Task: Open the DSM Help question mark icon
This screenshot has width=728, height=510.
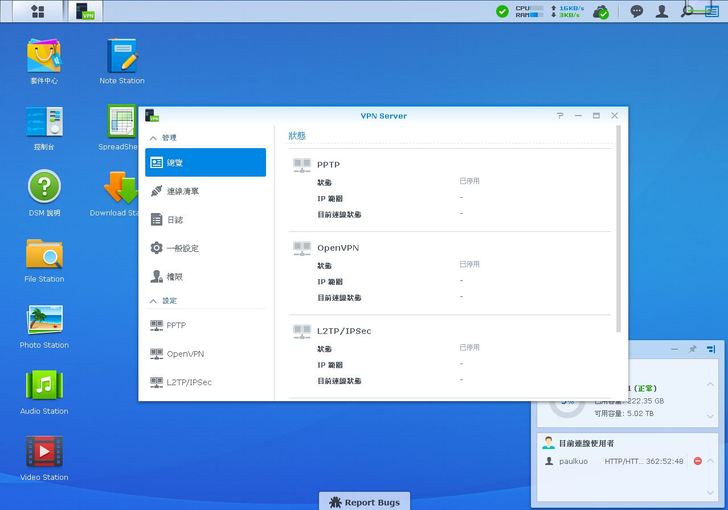Action: point(44,186)
